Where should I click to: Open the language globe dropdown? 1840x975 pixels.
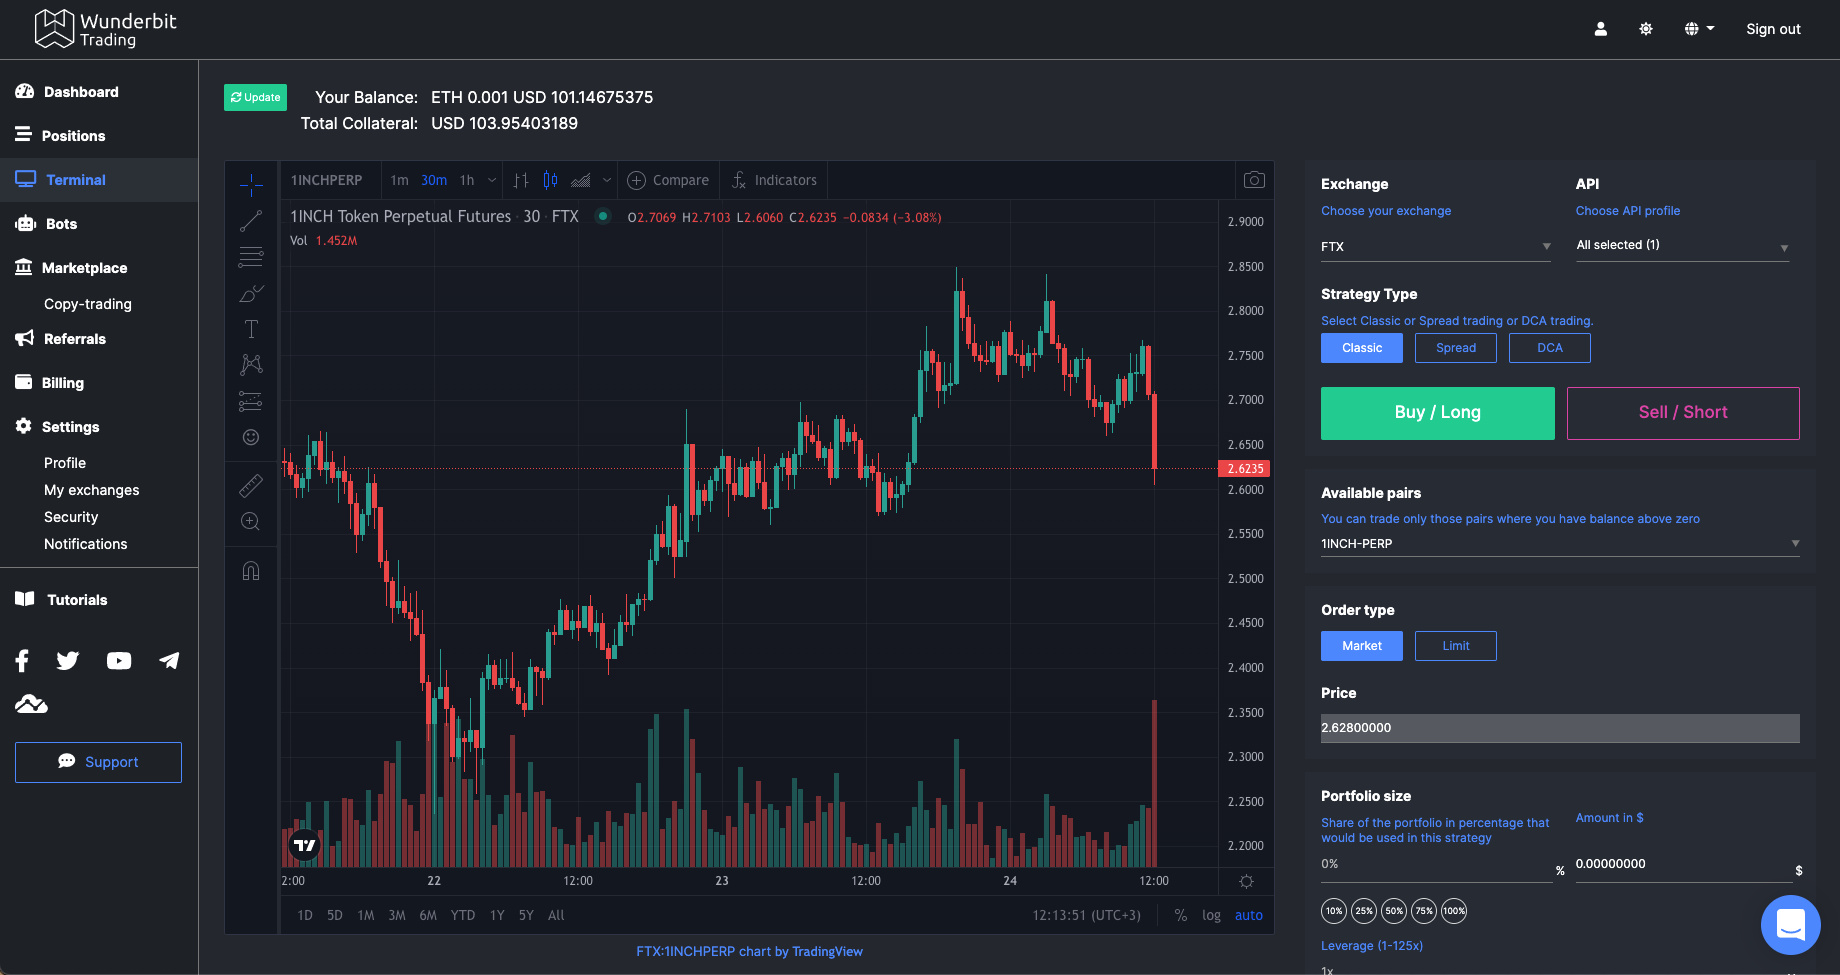click(x=1699, y=29)
